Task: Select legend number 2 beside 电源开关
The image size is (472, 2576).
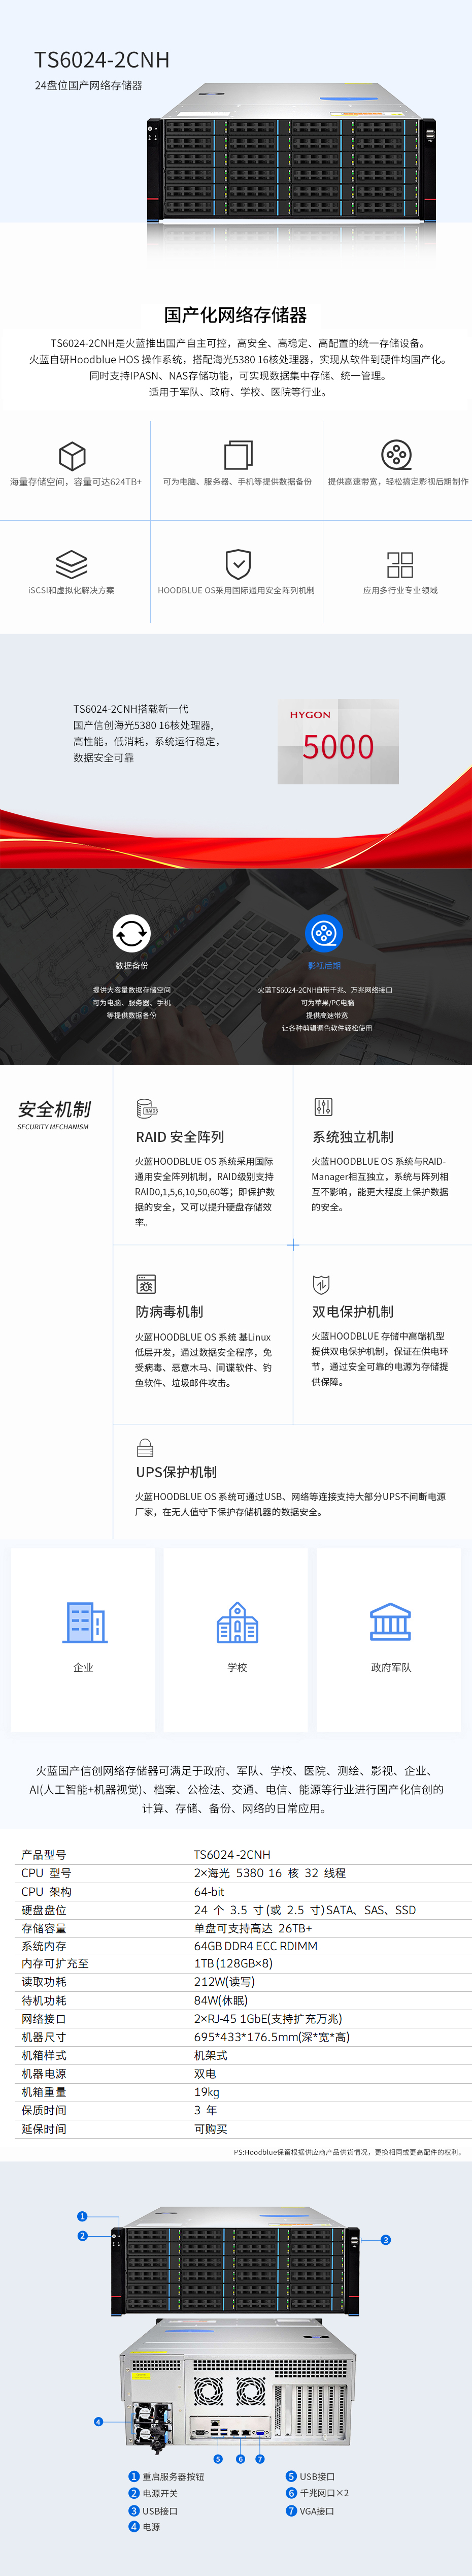Action: [134, 2494]
